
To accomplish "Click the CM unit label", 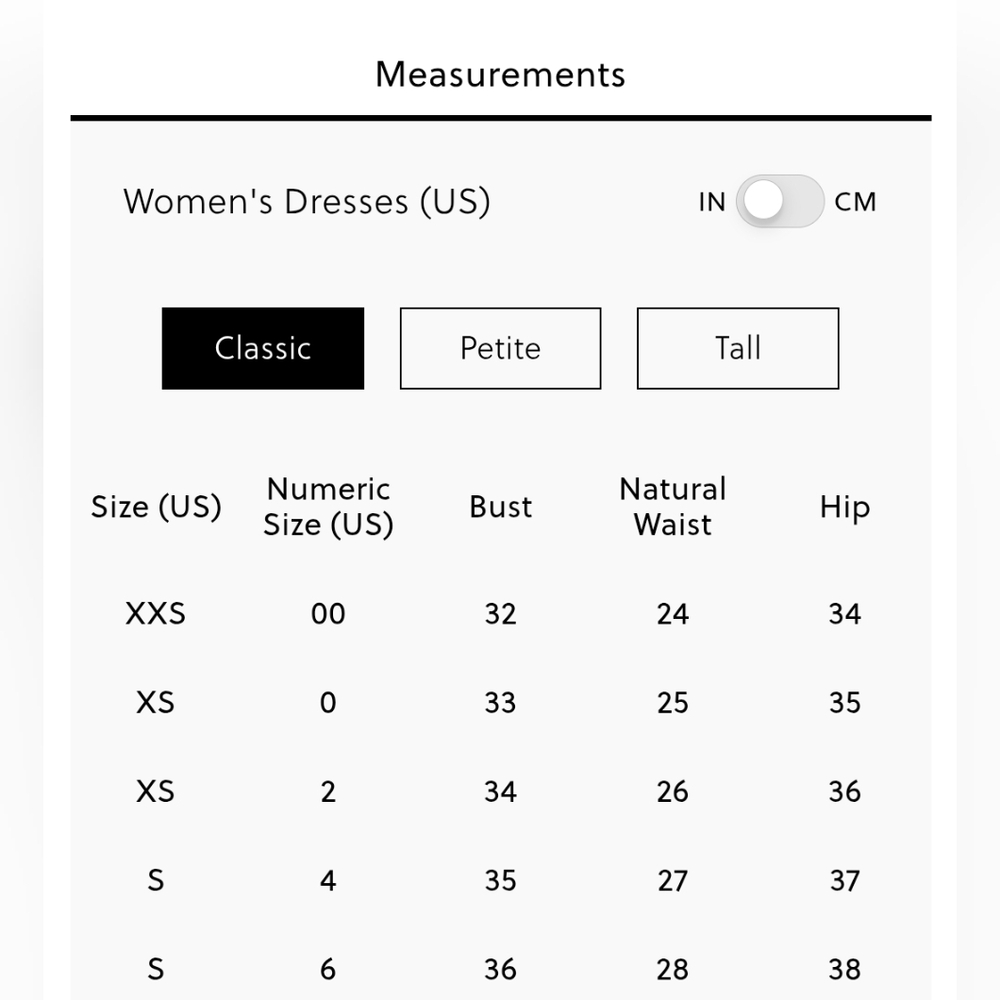I will pos(856,202).
